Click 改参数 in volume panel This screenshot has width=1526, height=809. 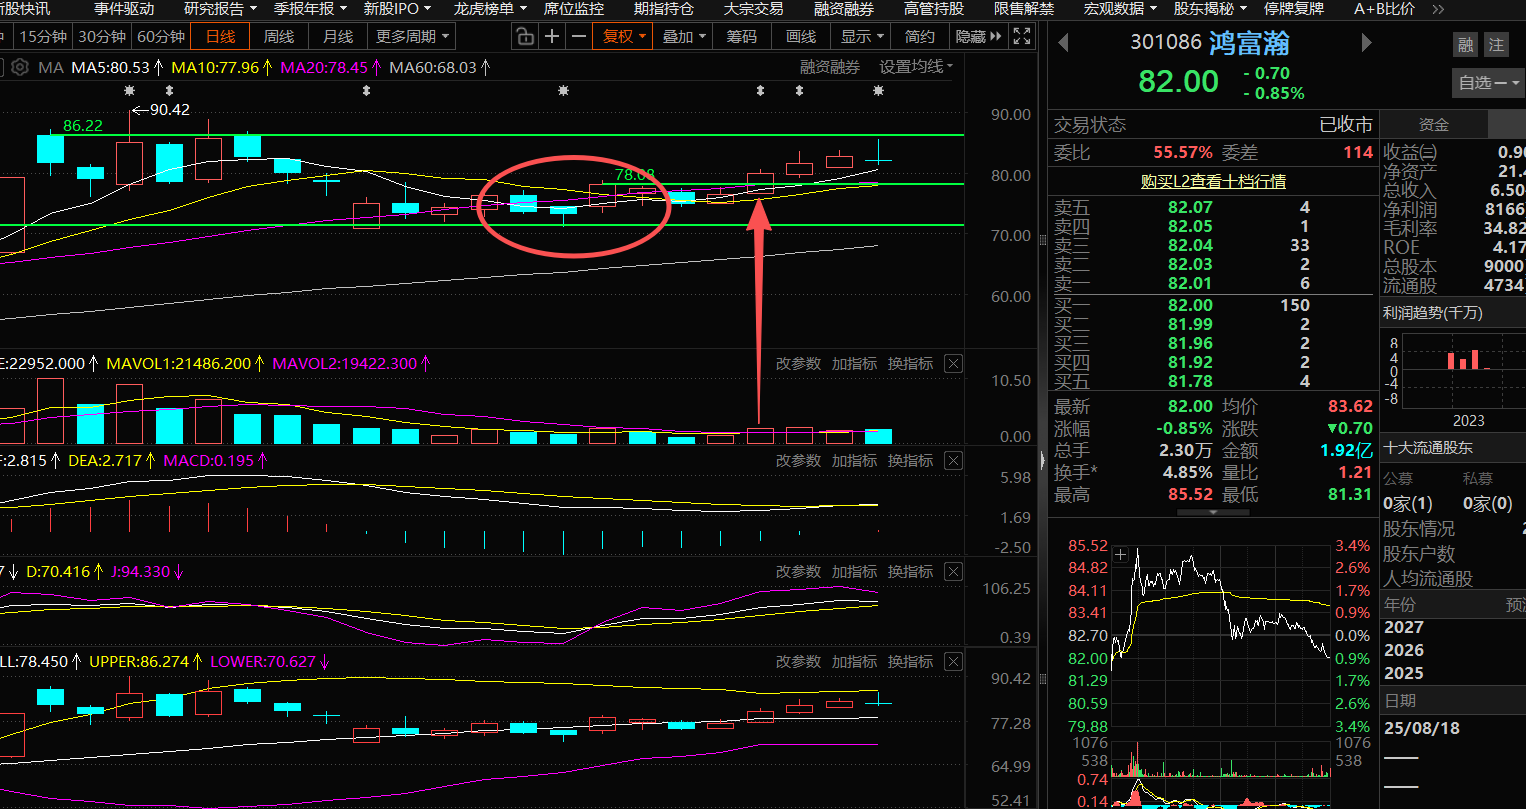pos(798,364)
